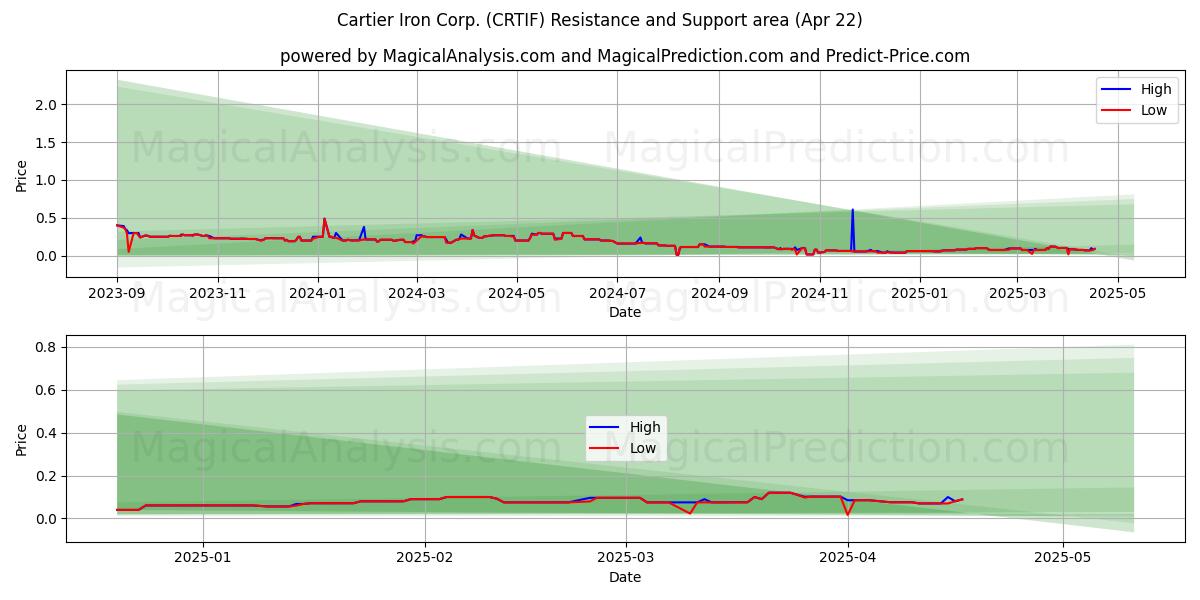The image size is (1200, 600).
Task: Click the 'Price' y-axis title of bottom chart
Action: point(22,439)
